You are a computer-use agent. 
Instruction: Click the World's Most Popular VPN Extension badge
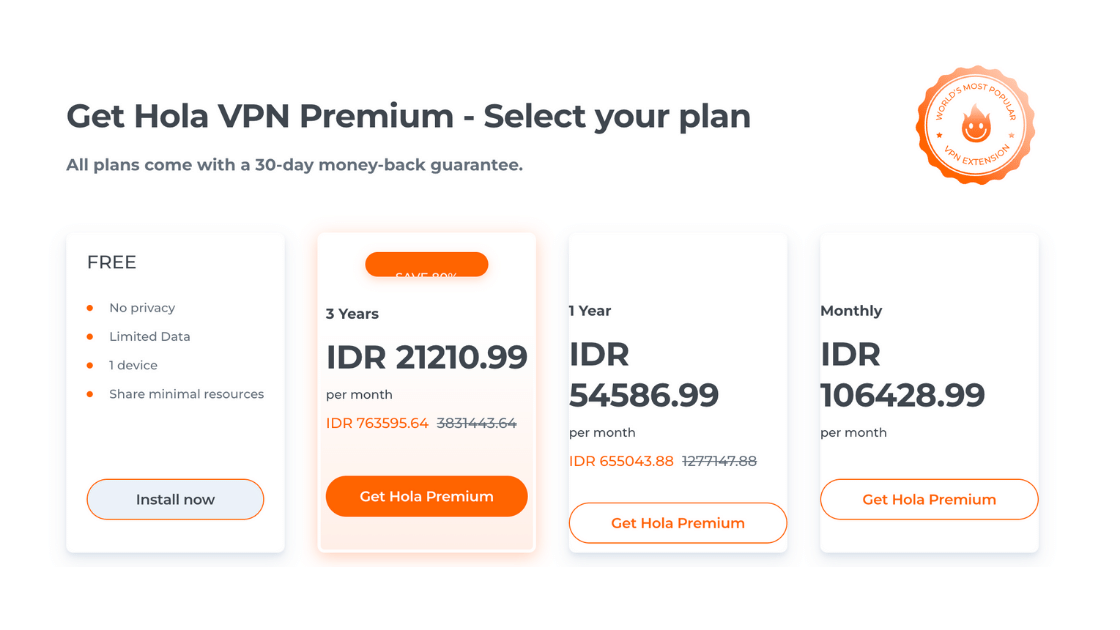point(975,126)
